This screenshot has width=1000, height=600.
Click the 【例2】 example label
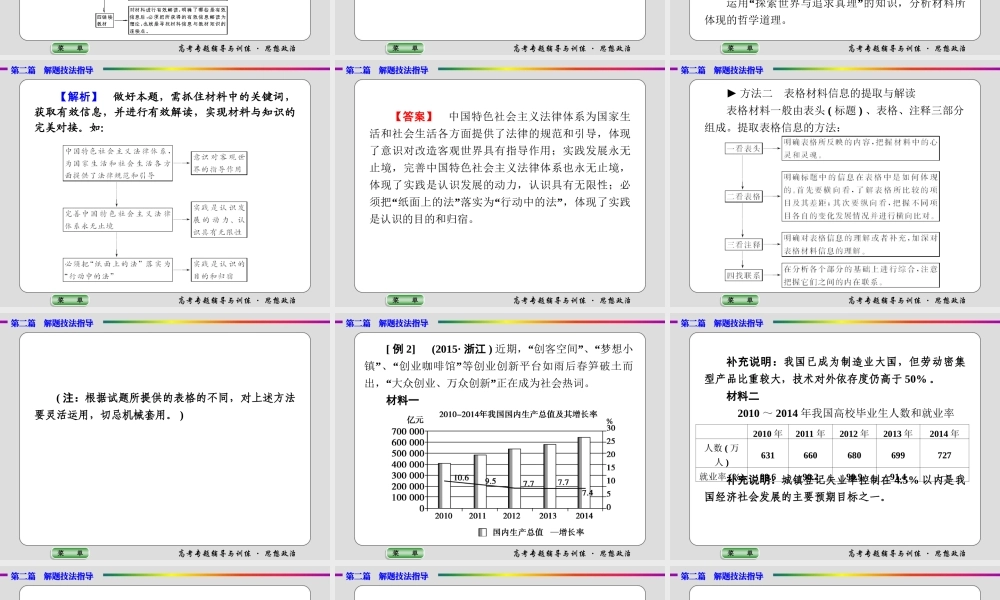[398, 348]
